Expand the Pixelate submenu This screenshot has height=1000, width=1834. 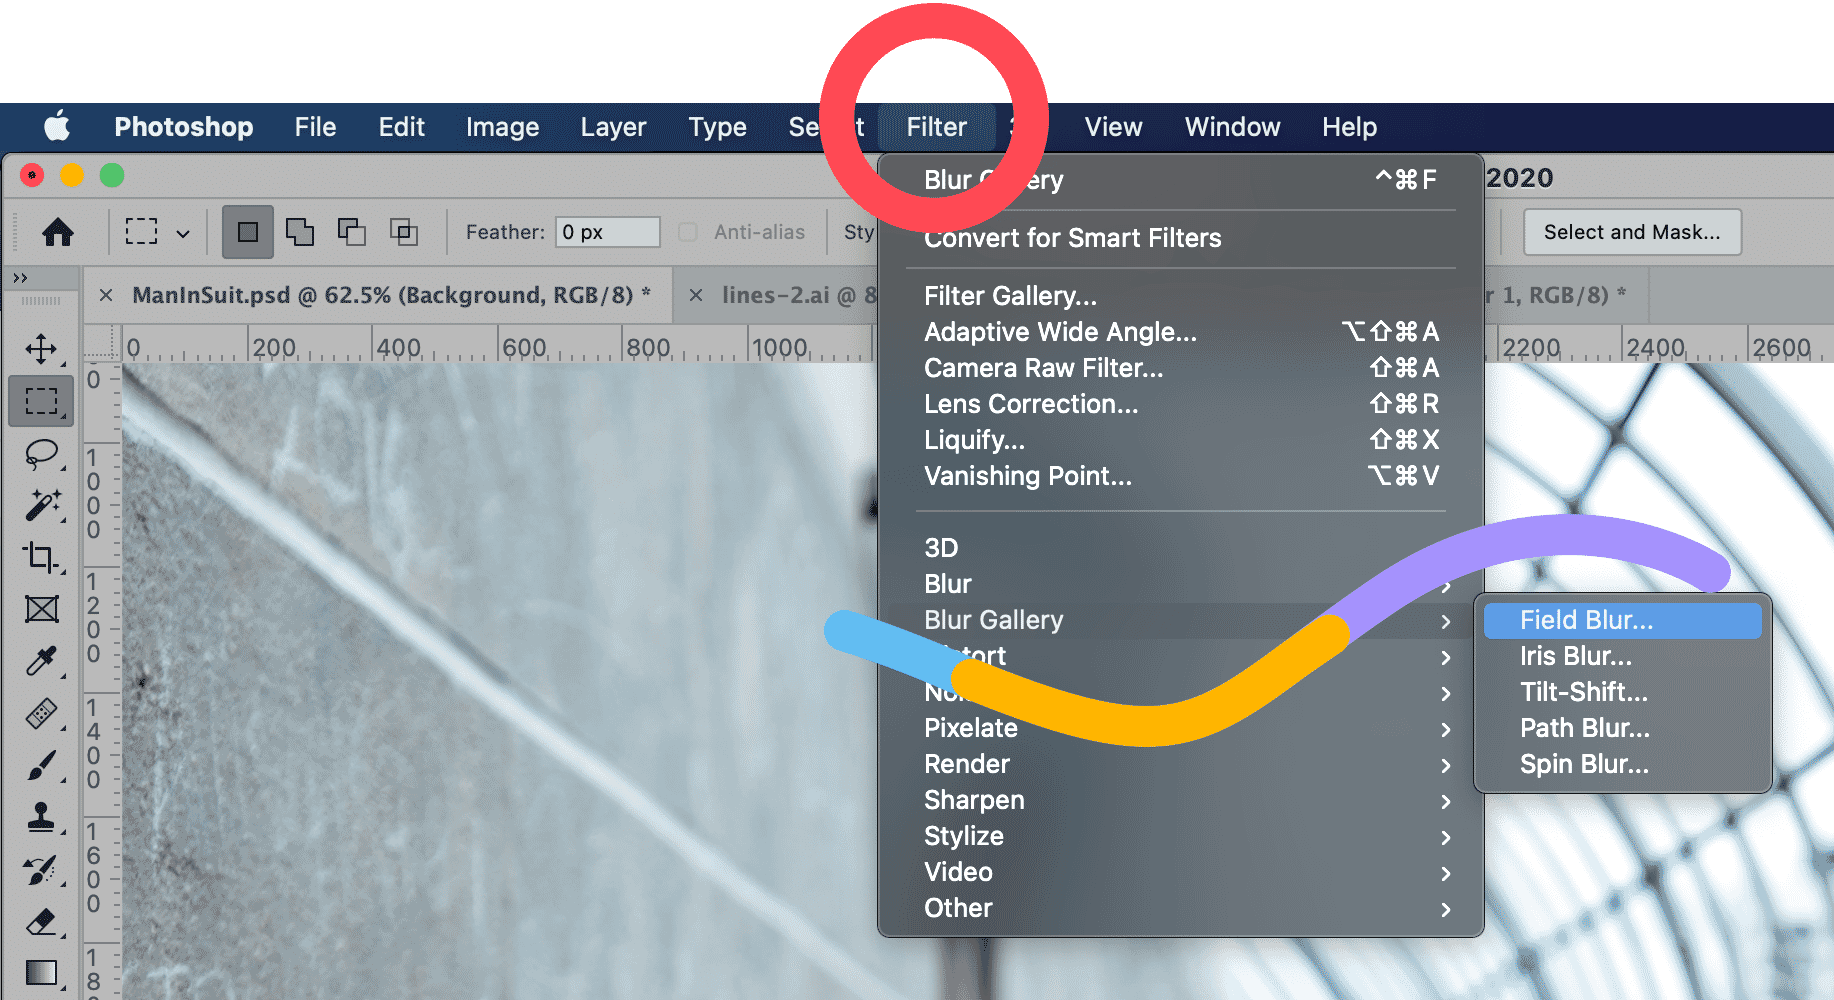(971, 728)
